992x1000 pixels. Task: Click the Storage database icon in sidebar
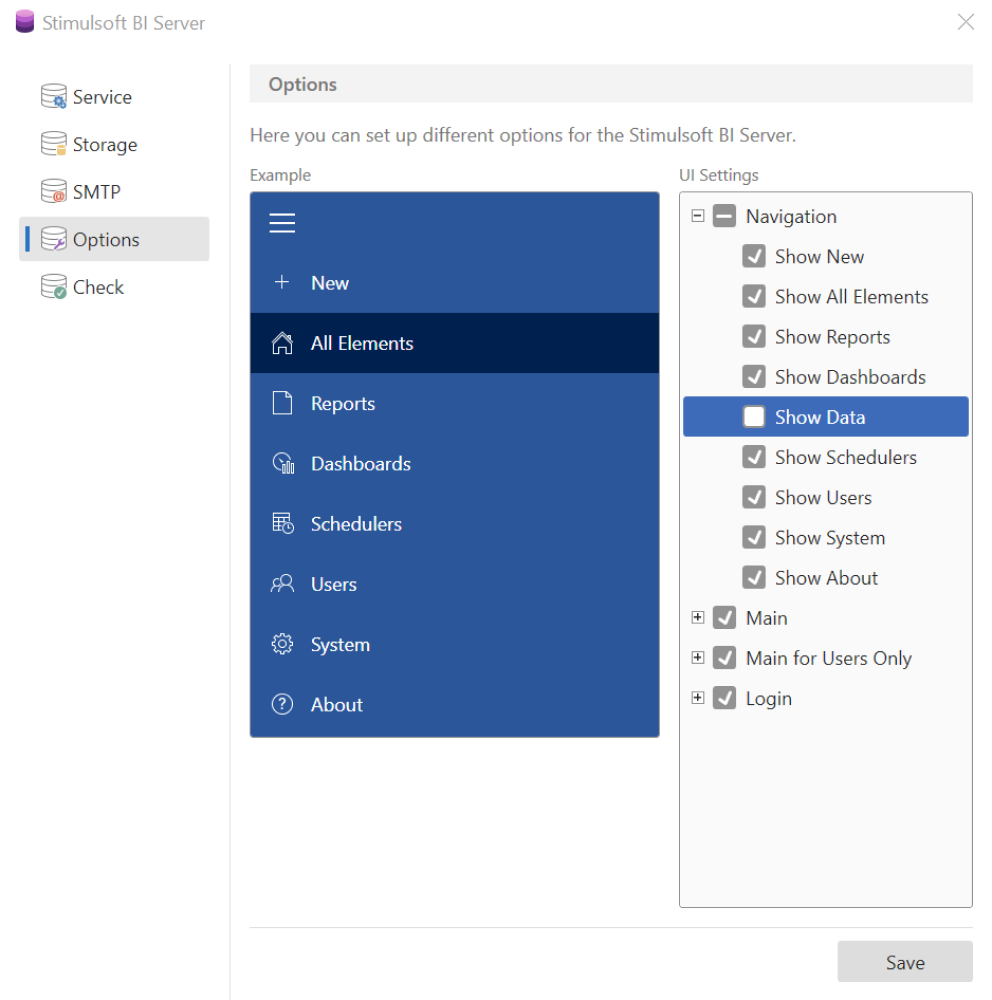pos(54,144)
